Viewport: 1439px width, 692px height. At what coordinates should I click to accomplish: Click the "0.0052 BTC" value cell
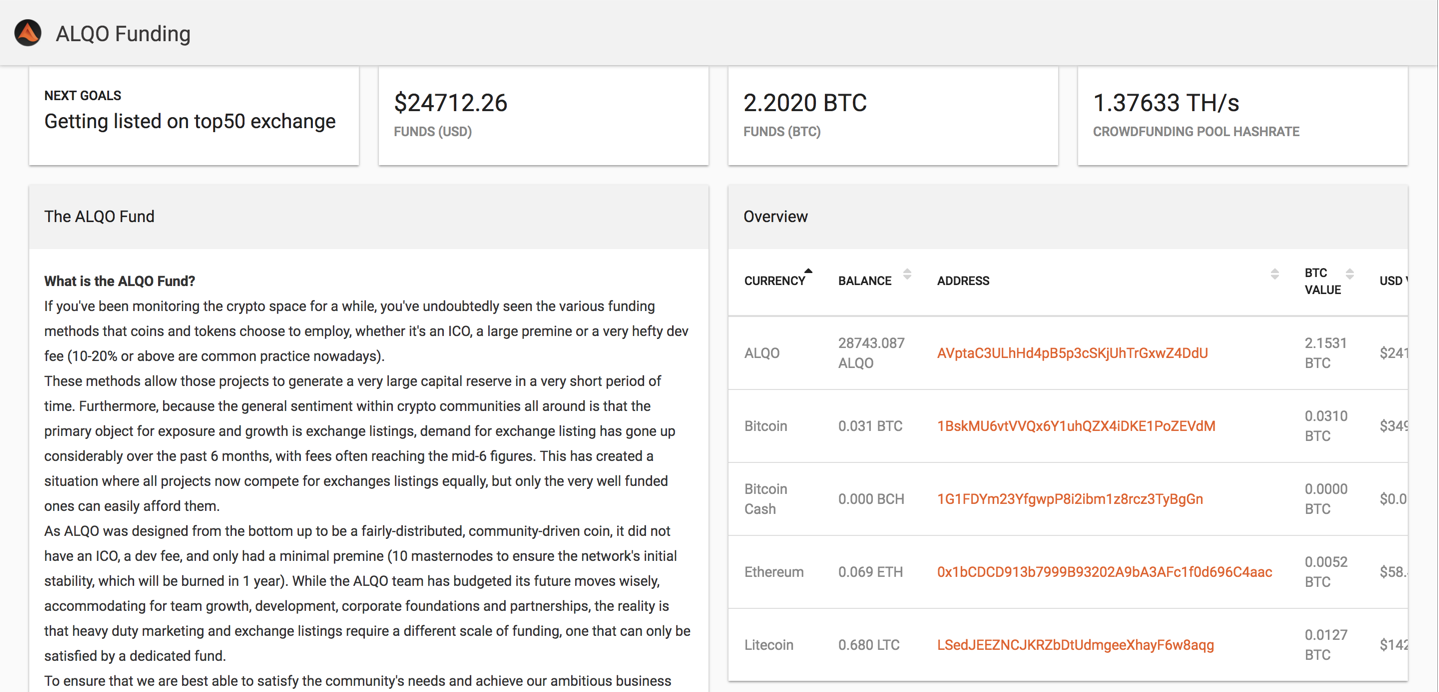coord(1326,572)
